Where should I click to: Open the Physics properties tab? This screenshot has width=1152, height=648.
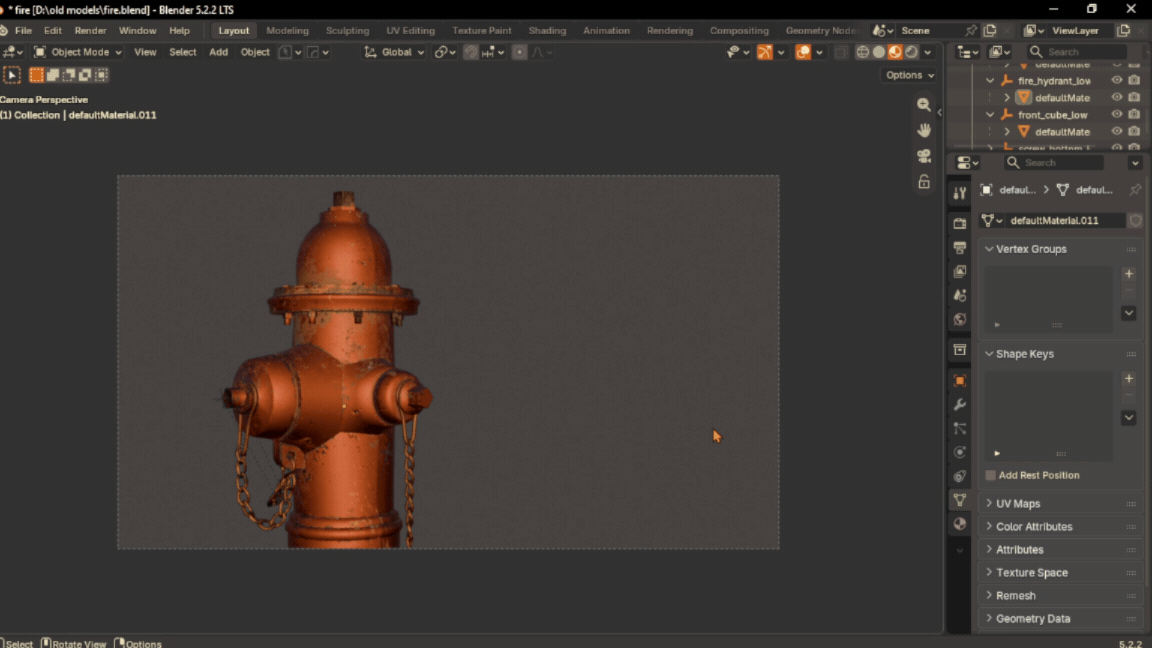coord(960,453)
